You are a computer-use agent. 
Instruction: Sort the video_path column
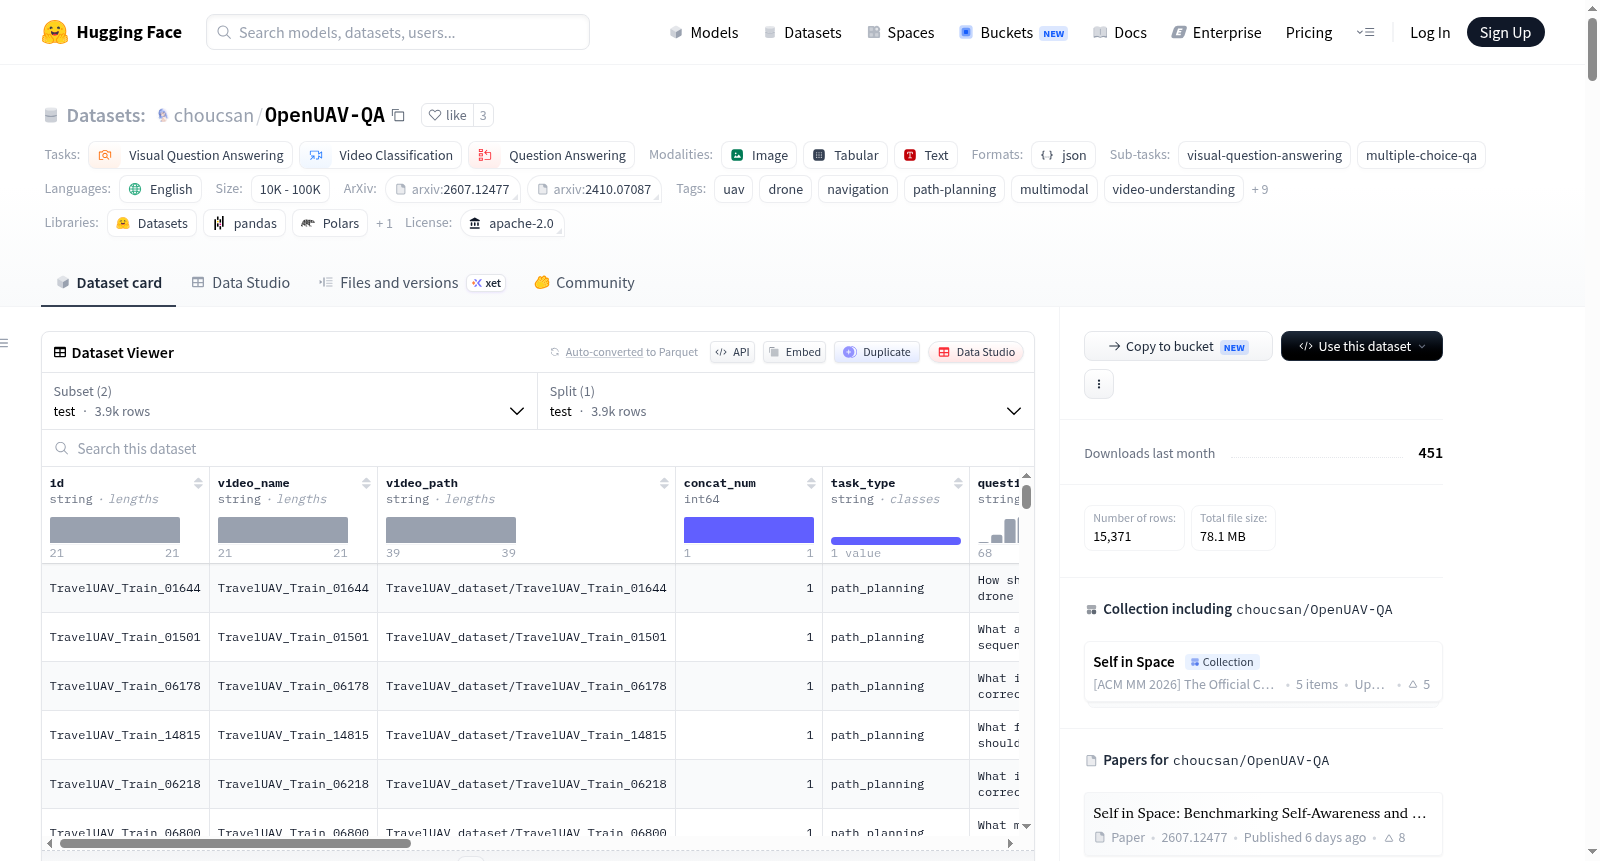click(x=664, y=483)
